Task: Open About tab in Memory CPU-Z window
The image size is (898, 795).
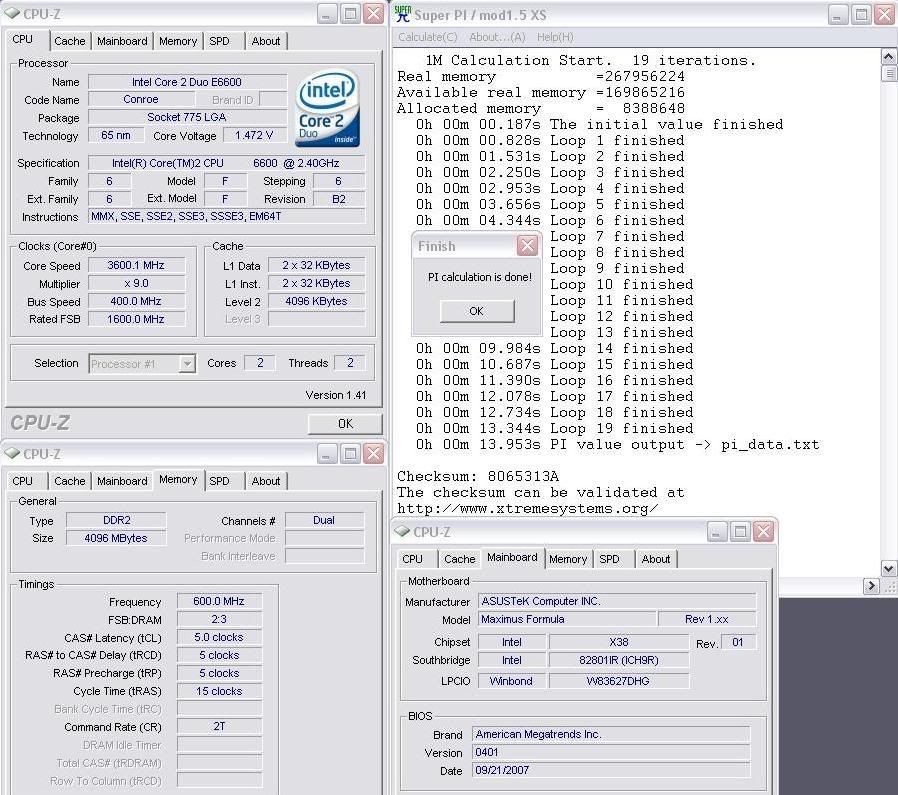Action: (x=266, y=481)
